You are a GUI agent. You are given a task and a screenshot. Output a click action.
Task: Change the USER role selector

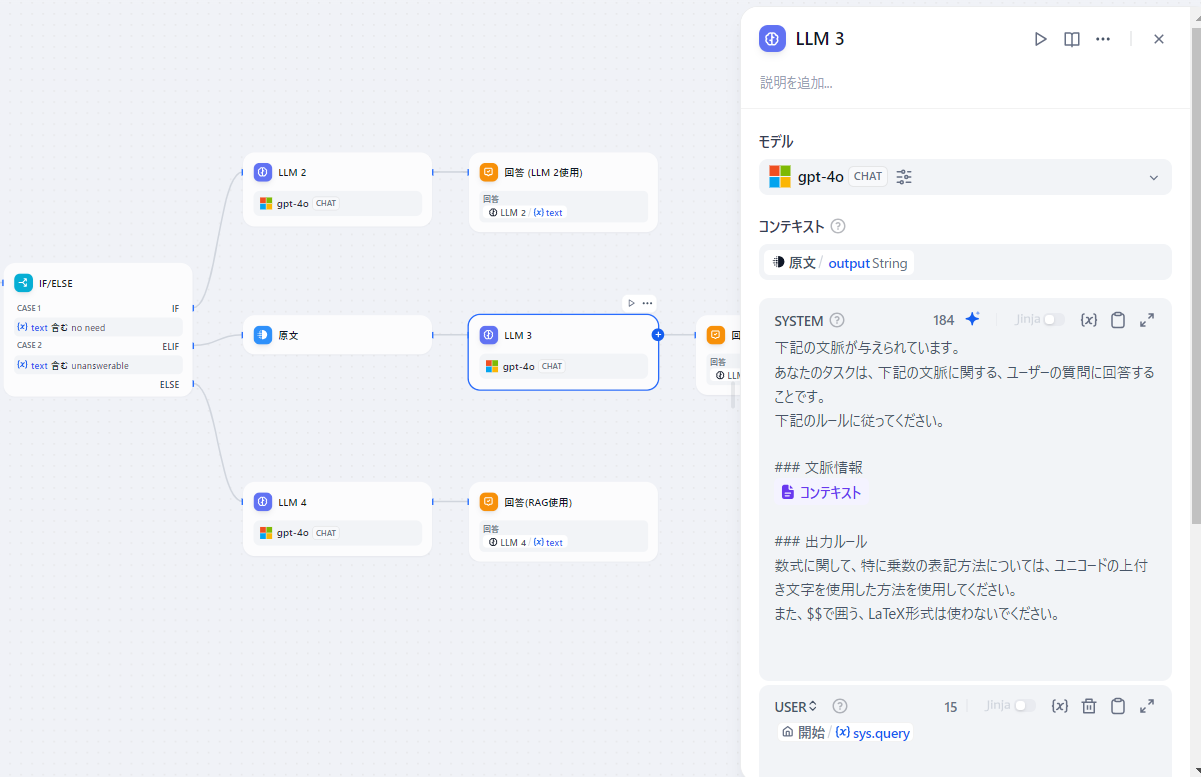pyautogui.click(x=796, y=707)
